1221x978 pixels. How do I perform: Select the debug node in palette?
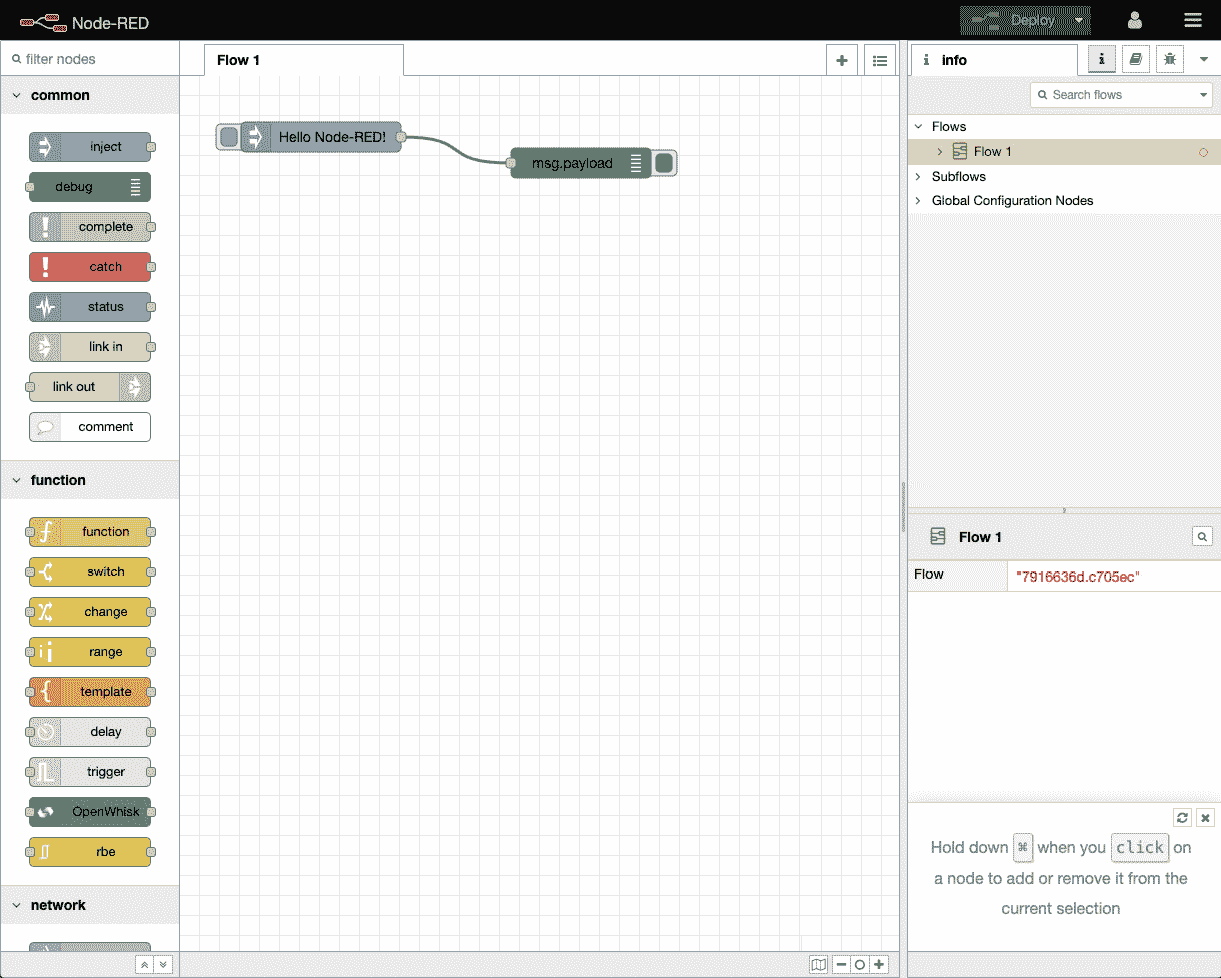(x=90, y=187)
